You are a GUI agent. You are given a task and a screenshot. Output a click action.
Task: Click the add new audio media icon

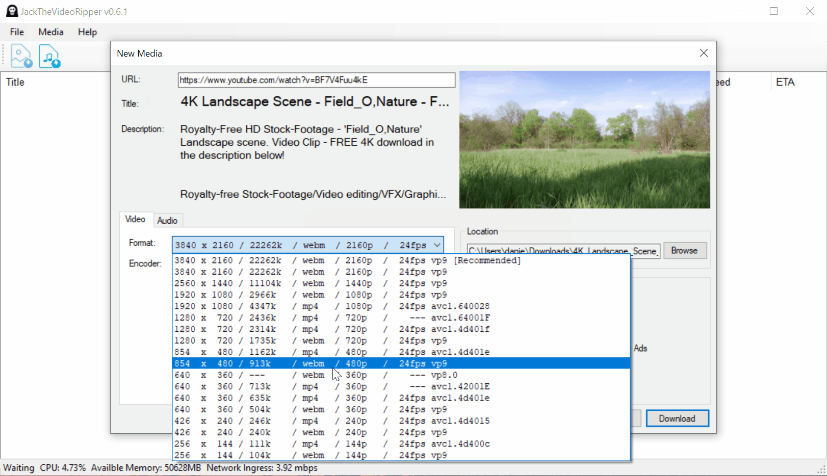(x=50, y=56)
